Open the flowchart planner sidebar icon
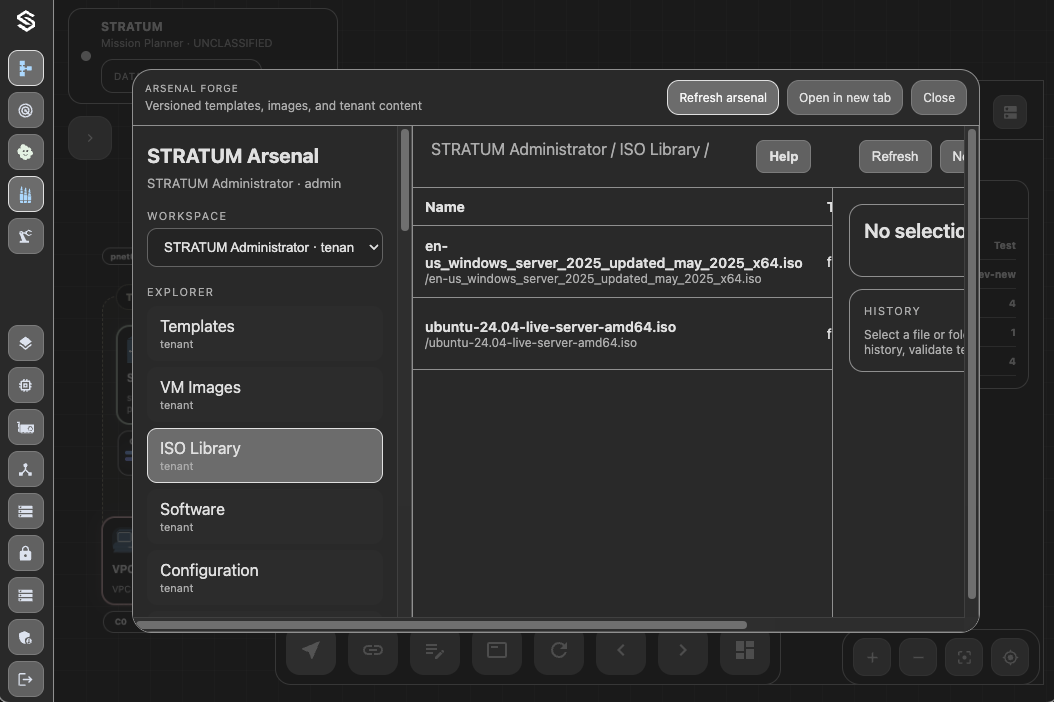Viewport: 1054px width, 702px height. [x=26, y=68]
